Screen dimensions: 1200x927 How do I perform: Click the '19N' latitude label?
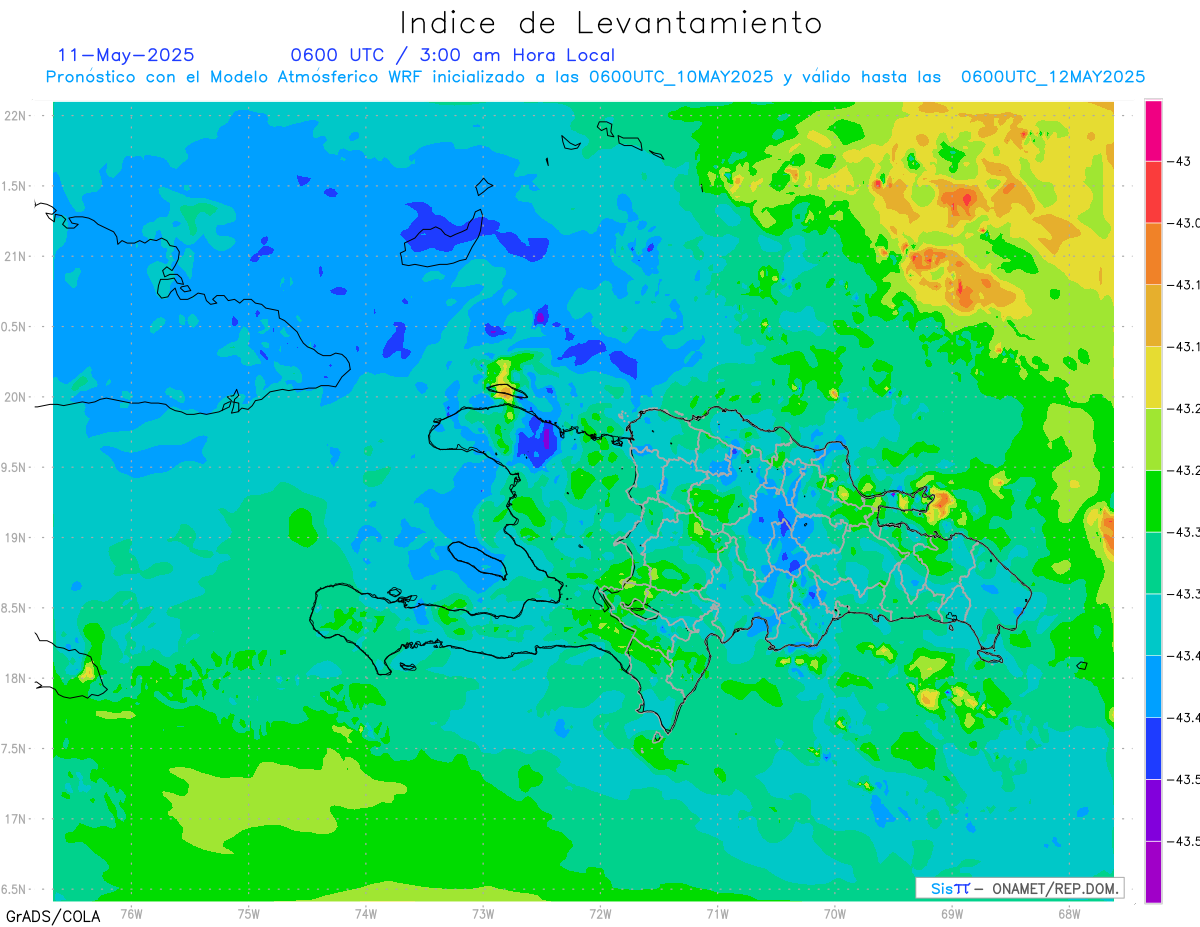(x=15, y=538)
